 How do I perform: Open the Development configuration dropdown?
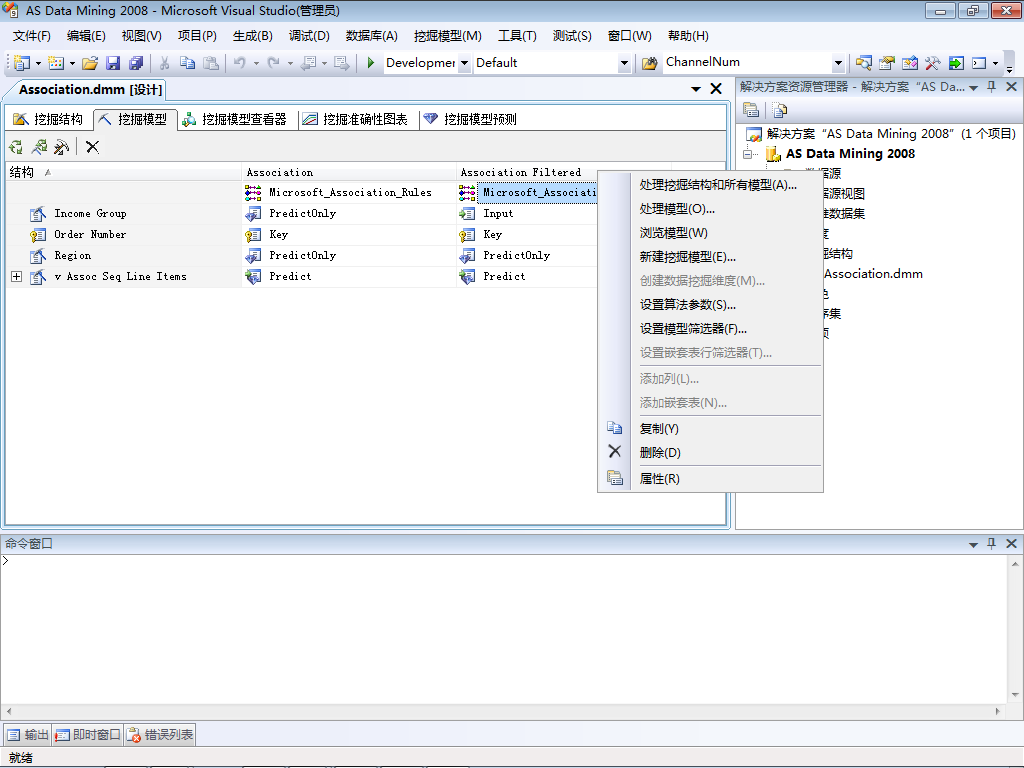coord(464,63)
